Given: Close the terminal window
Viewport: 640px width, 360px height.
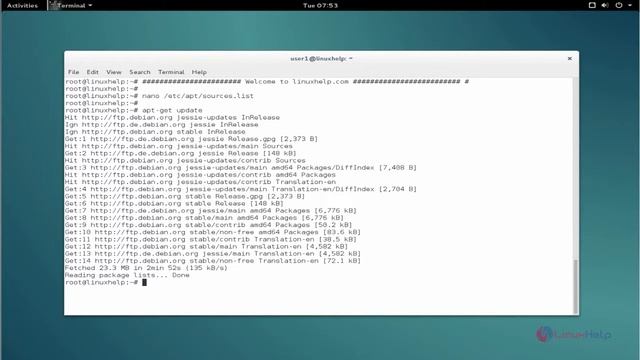Looking at the screenshot, I should (569, 58).
